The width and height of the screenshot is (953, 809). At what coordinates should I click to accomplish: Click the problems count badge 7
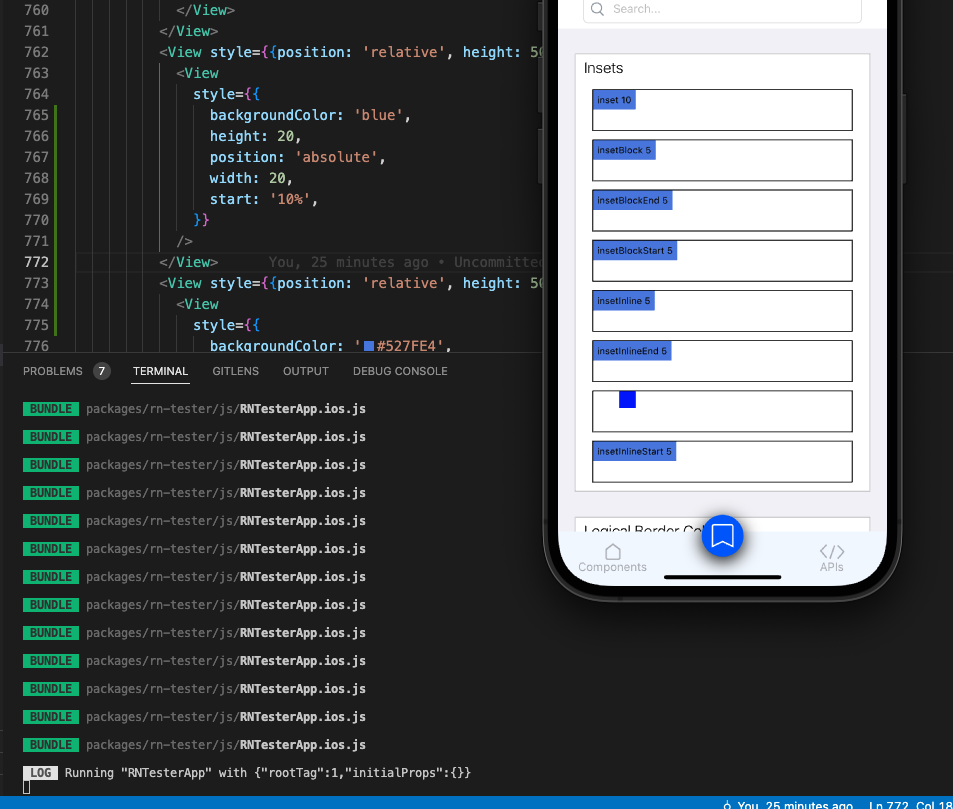tap(101, 371)
